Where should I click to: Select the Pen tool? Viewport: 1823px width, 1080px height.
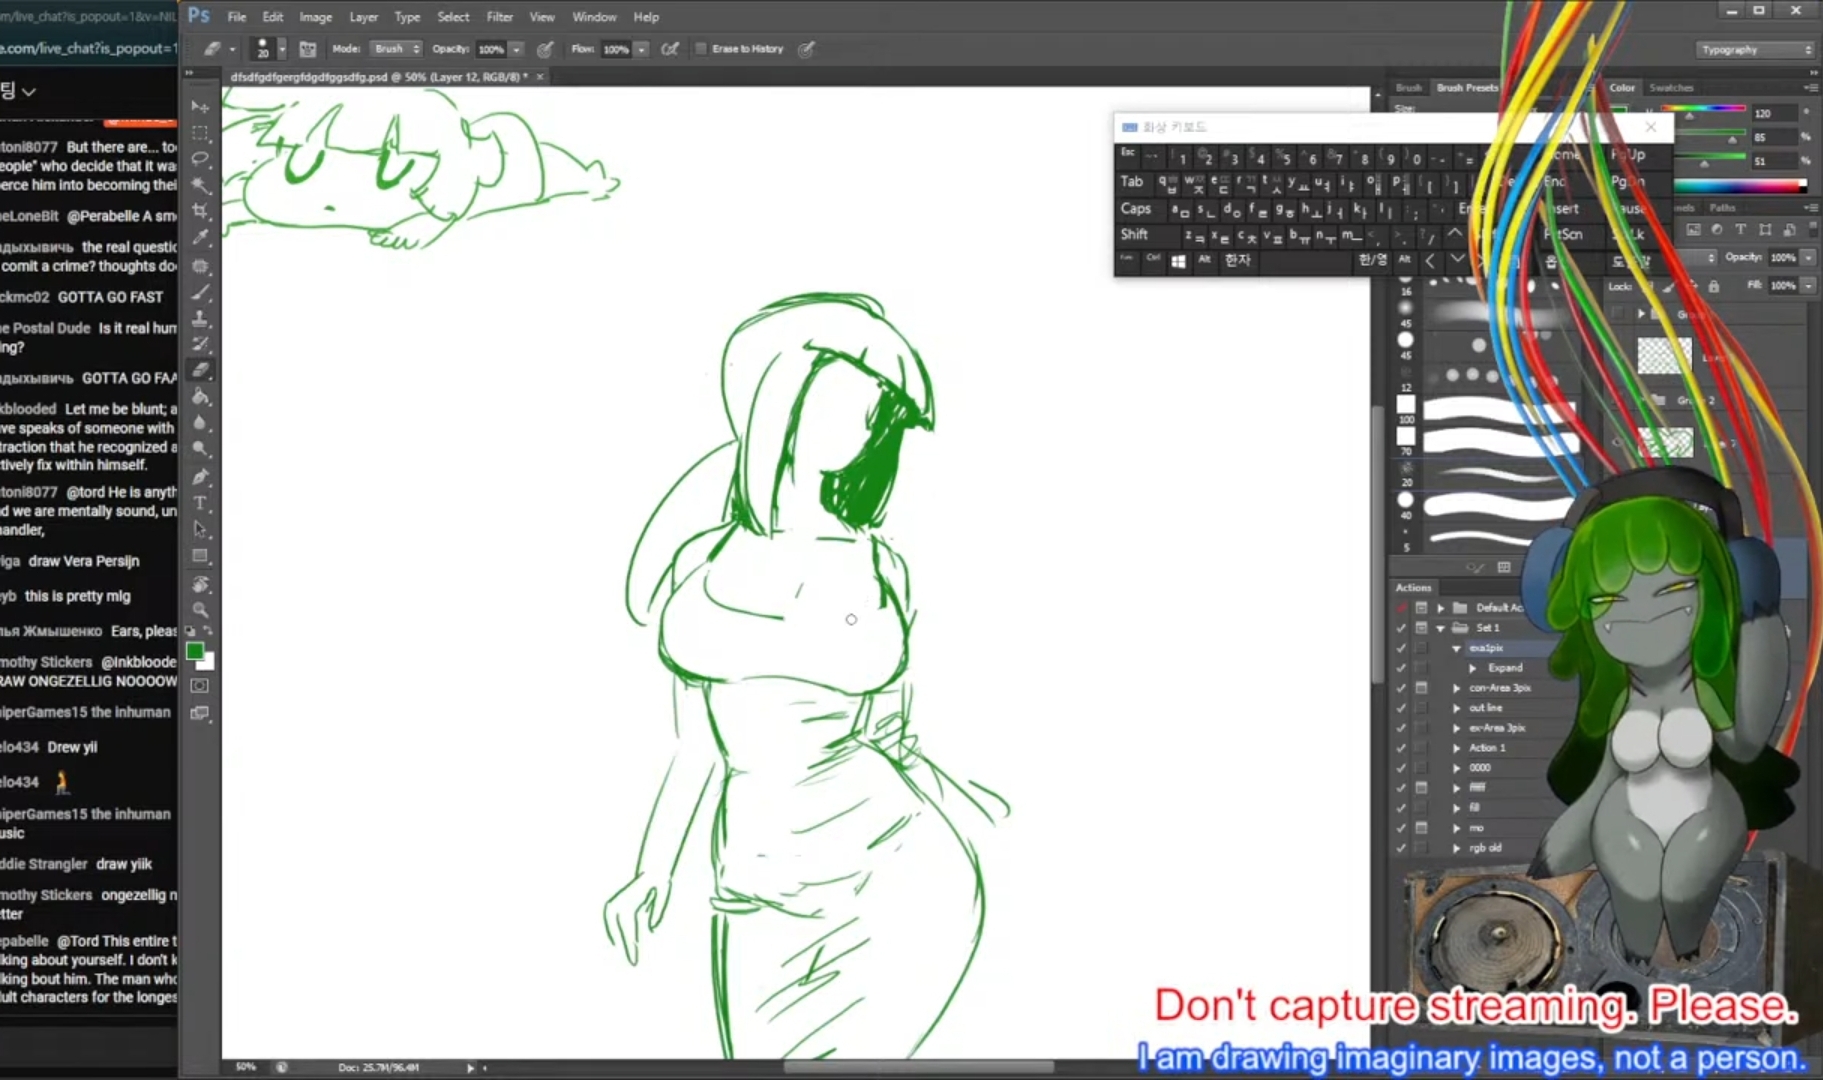pyautogui.click(x=200, y=476)
